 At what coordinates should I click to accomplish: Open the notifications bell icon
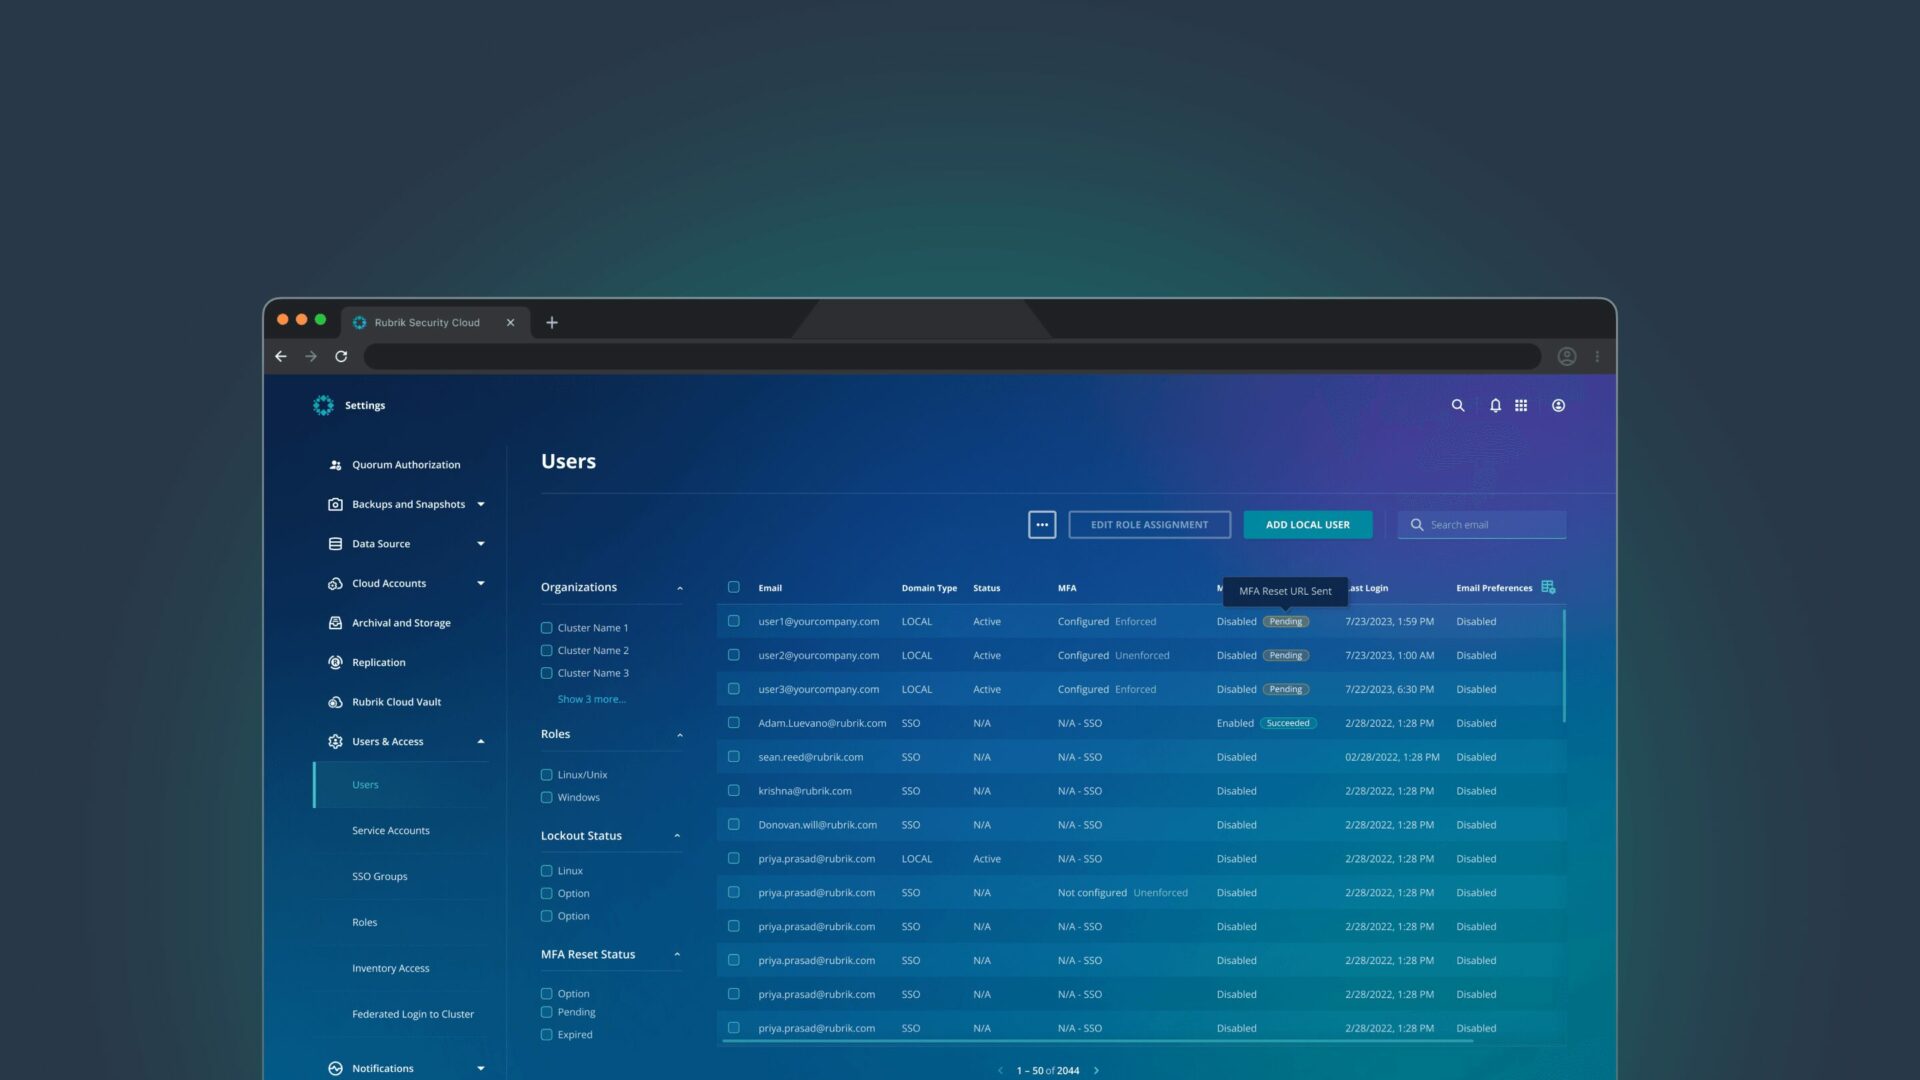coord(1495,405)
